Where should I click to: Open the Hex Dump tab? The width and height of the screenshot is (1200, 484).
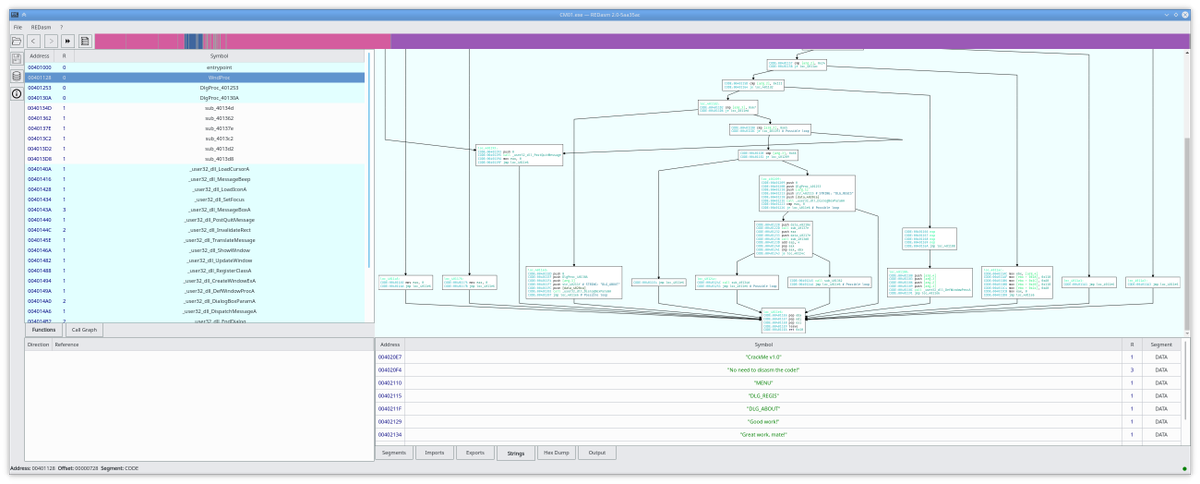(x=556, y=453)
